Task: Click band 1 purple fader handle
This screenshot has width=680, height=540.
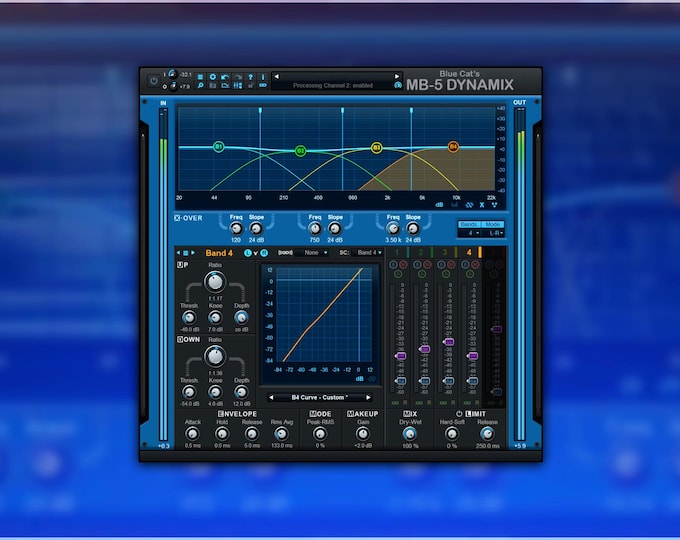Action: [401, 356]
